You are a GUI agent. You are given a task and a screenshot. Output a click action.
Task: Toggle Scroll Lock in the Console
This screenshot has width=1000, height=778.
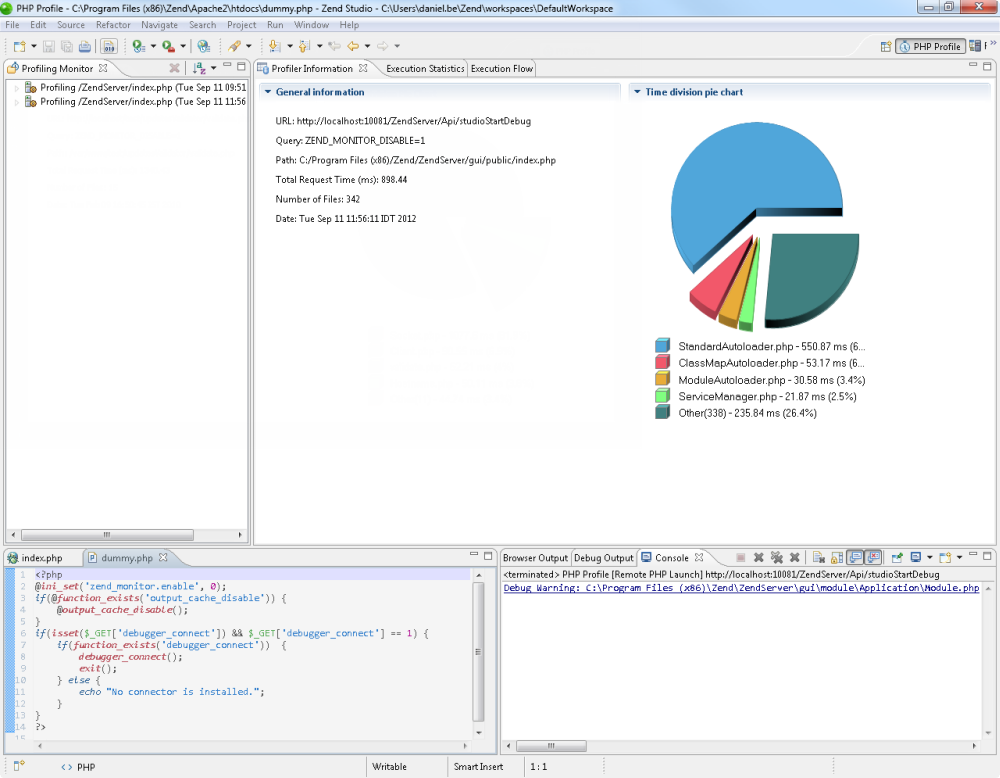point(836,557)
